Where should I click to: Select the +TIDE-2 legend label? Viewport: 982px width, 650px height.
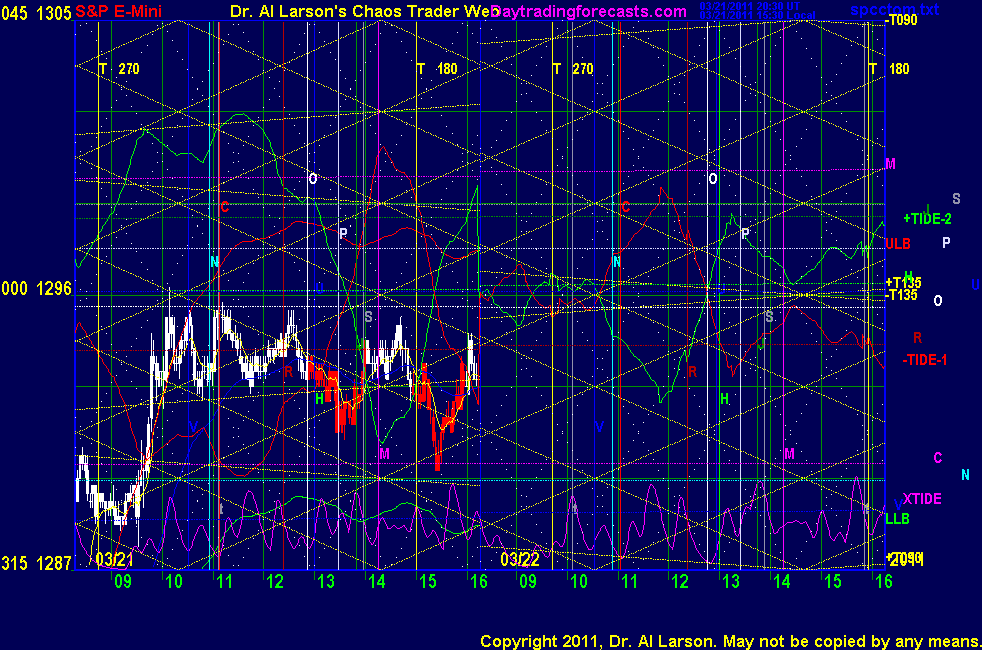[x=927, y=218]
